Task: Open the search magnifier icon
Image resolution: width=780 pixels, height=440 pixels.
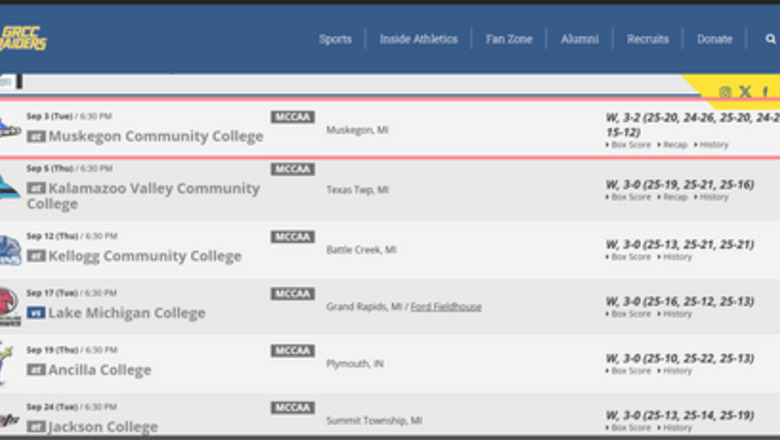Action: pos(770,39)
